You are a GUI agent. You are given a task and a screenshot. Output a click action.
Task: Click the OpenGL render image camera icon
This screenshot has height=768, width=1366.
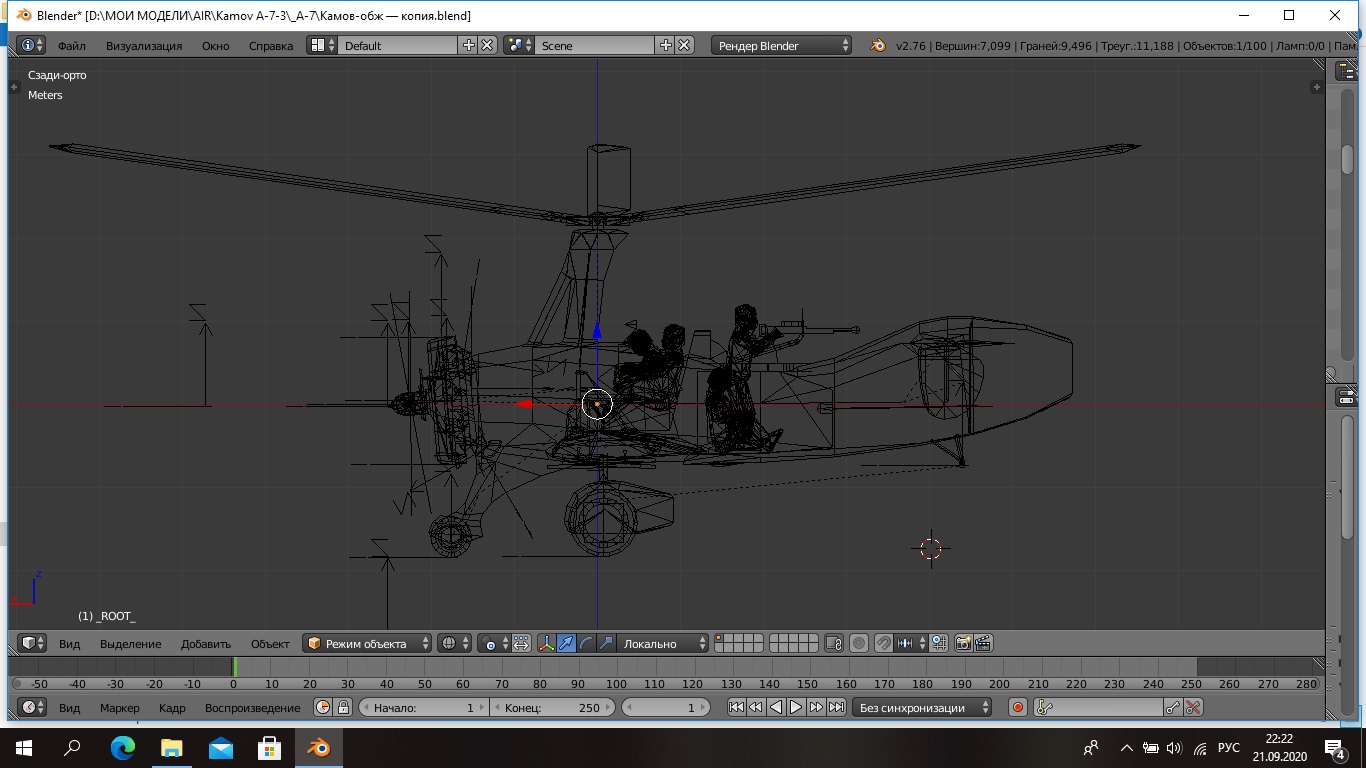click(x=964, y=644)
